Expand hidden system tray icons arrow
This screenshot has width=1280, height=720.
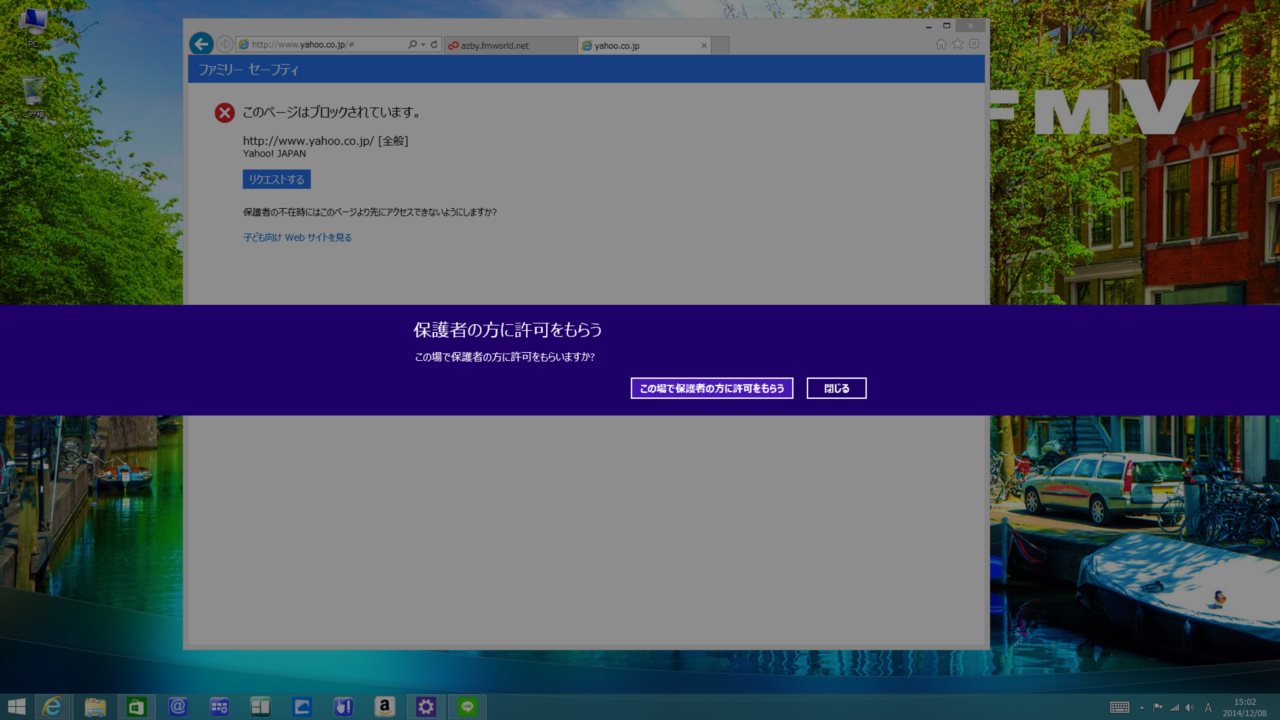click(1142, 707)
